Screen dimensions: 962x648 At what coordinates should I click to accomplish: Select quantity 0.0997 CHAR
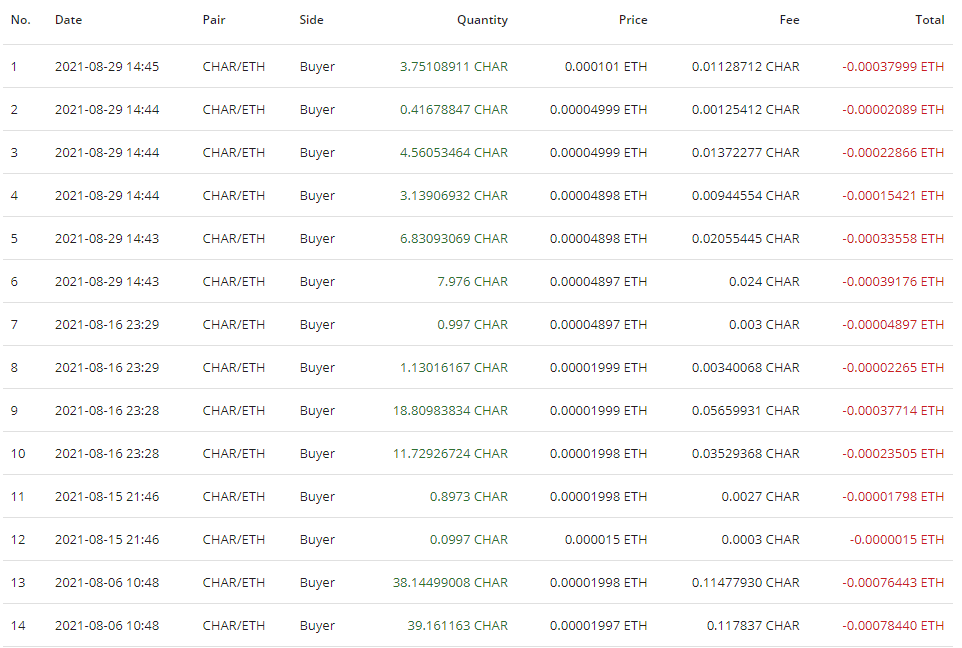coord(469,539)
